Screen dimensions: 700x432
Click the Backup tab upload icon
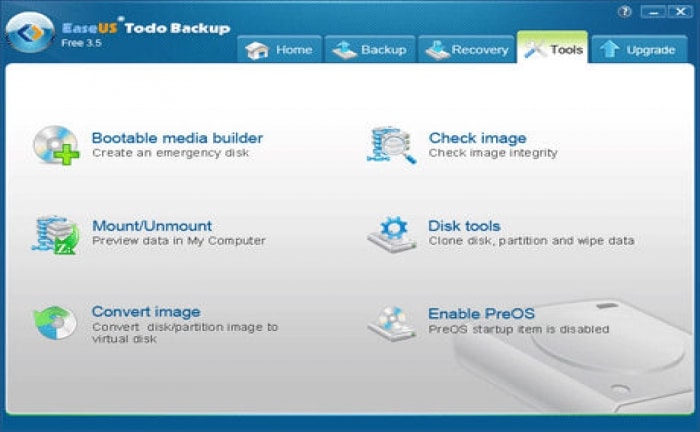click(344, 50)
